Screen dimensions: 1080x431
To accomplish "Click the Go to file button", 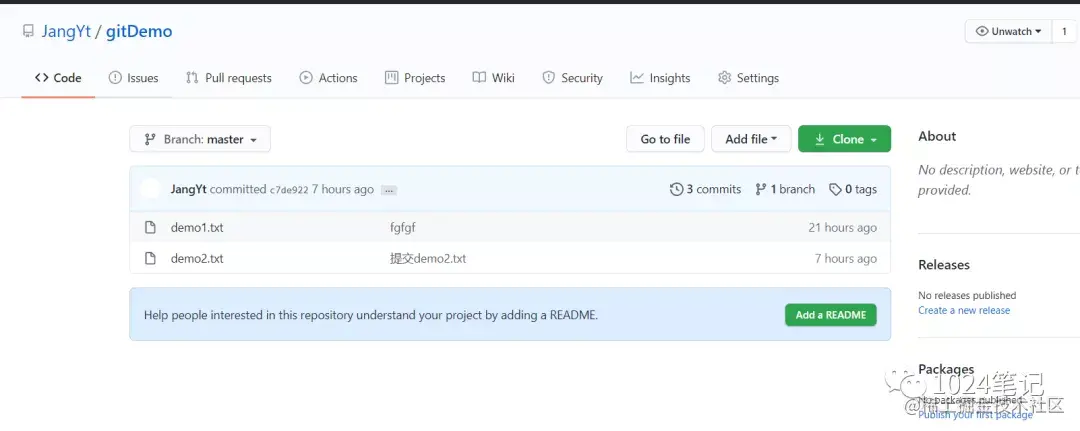I will pyautogui.click(x=665, y=139).
